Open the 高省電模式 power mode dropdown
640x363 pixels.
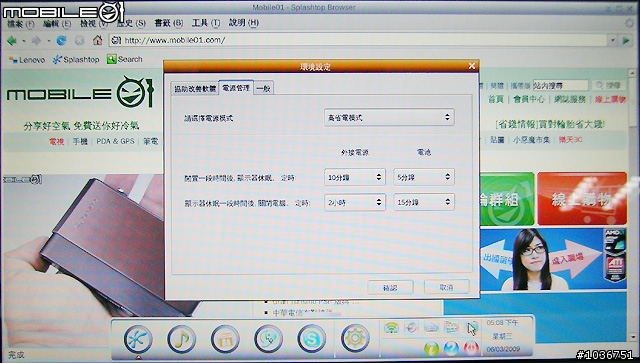389,118
